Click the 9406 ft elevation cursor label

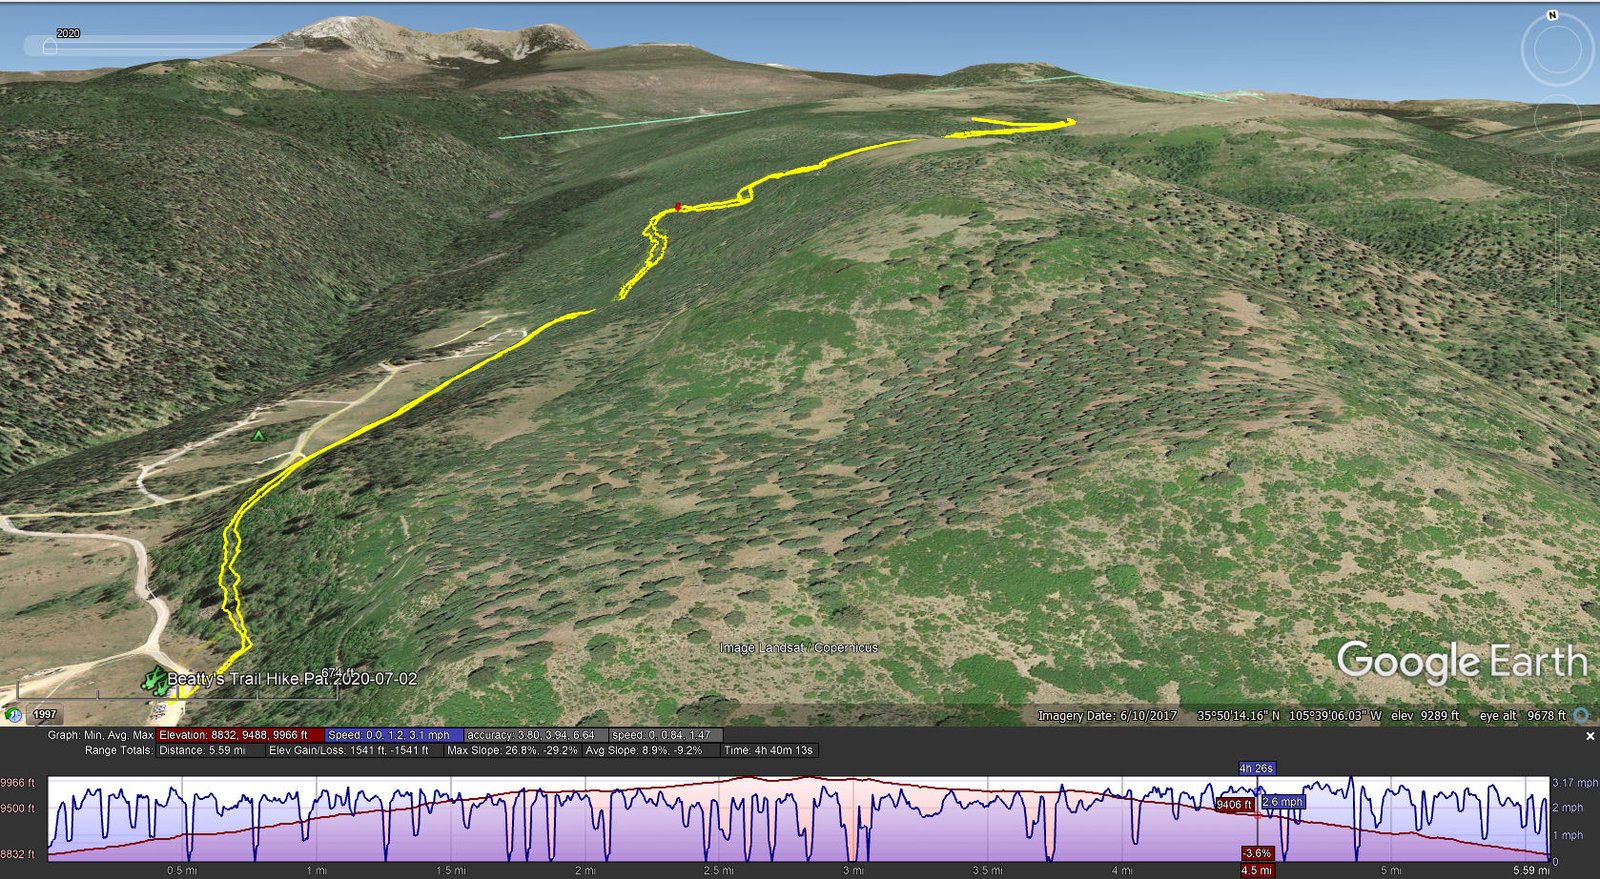coord(1235,804)
